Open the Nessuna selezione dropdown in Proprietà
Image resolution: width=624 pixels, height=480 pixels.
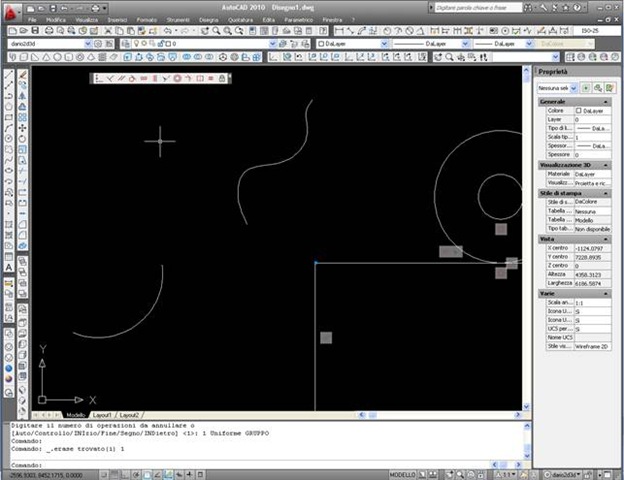(573, 88)
